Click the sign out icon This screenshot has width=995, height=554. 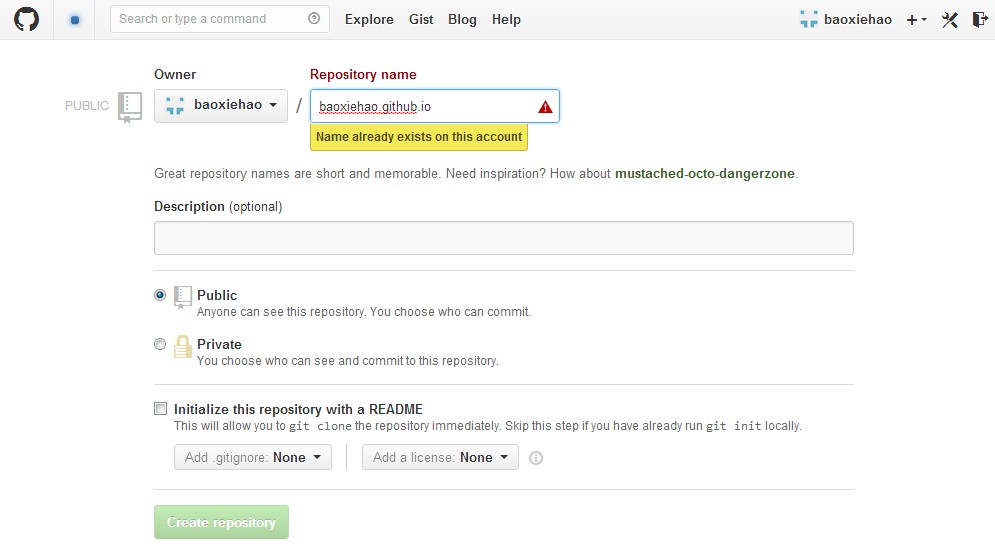tap(979, 19)
